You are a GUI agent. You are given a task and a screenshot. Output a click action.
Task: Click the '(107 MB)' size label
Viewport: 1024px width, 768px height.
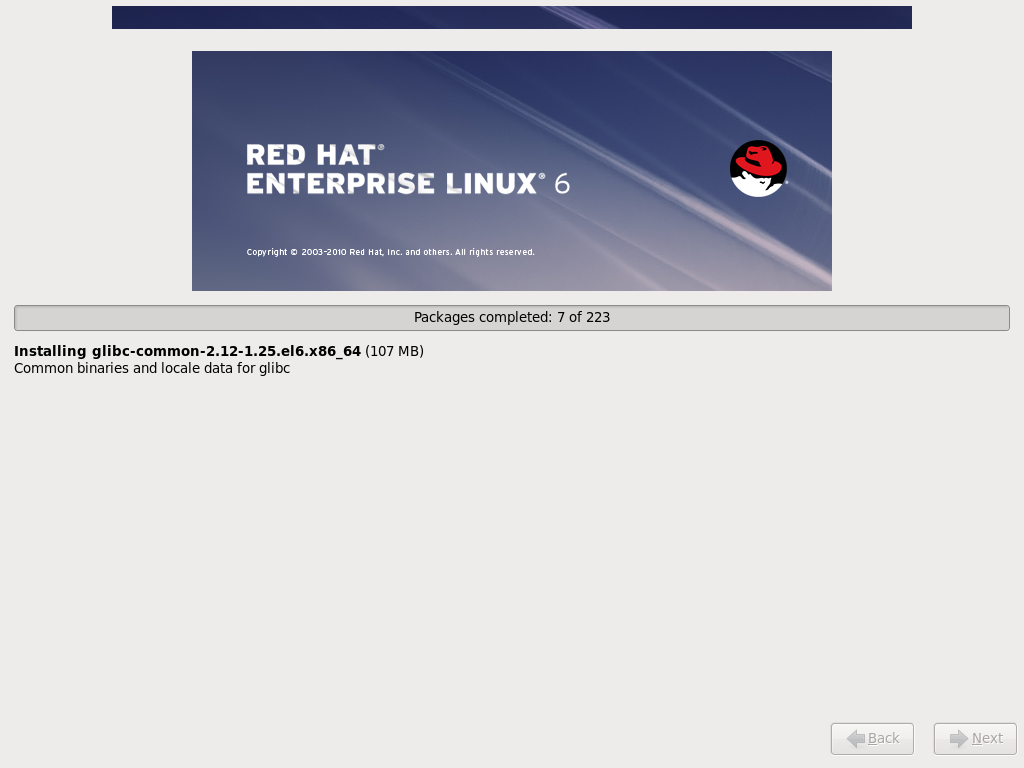click(396, 351)
